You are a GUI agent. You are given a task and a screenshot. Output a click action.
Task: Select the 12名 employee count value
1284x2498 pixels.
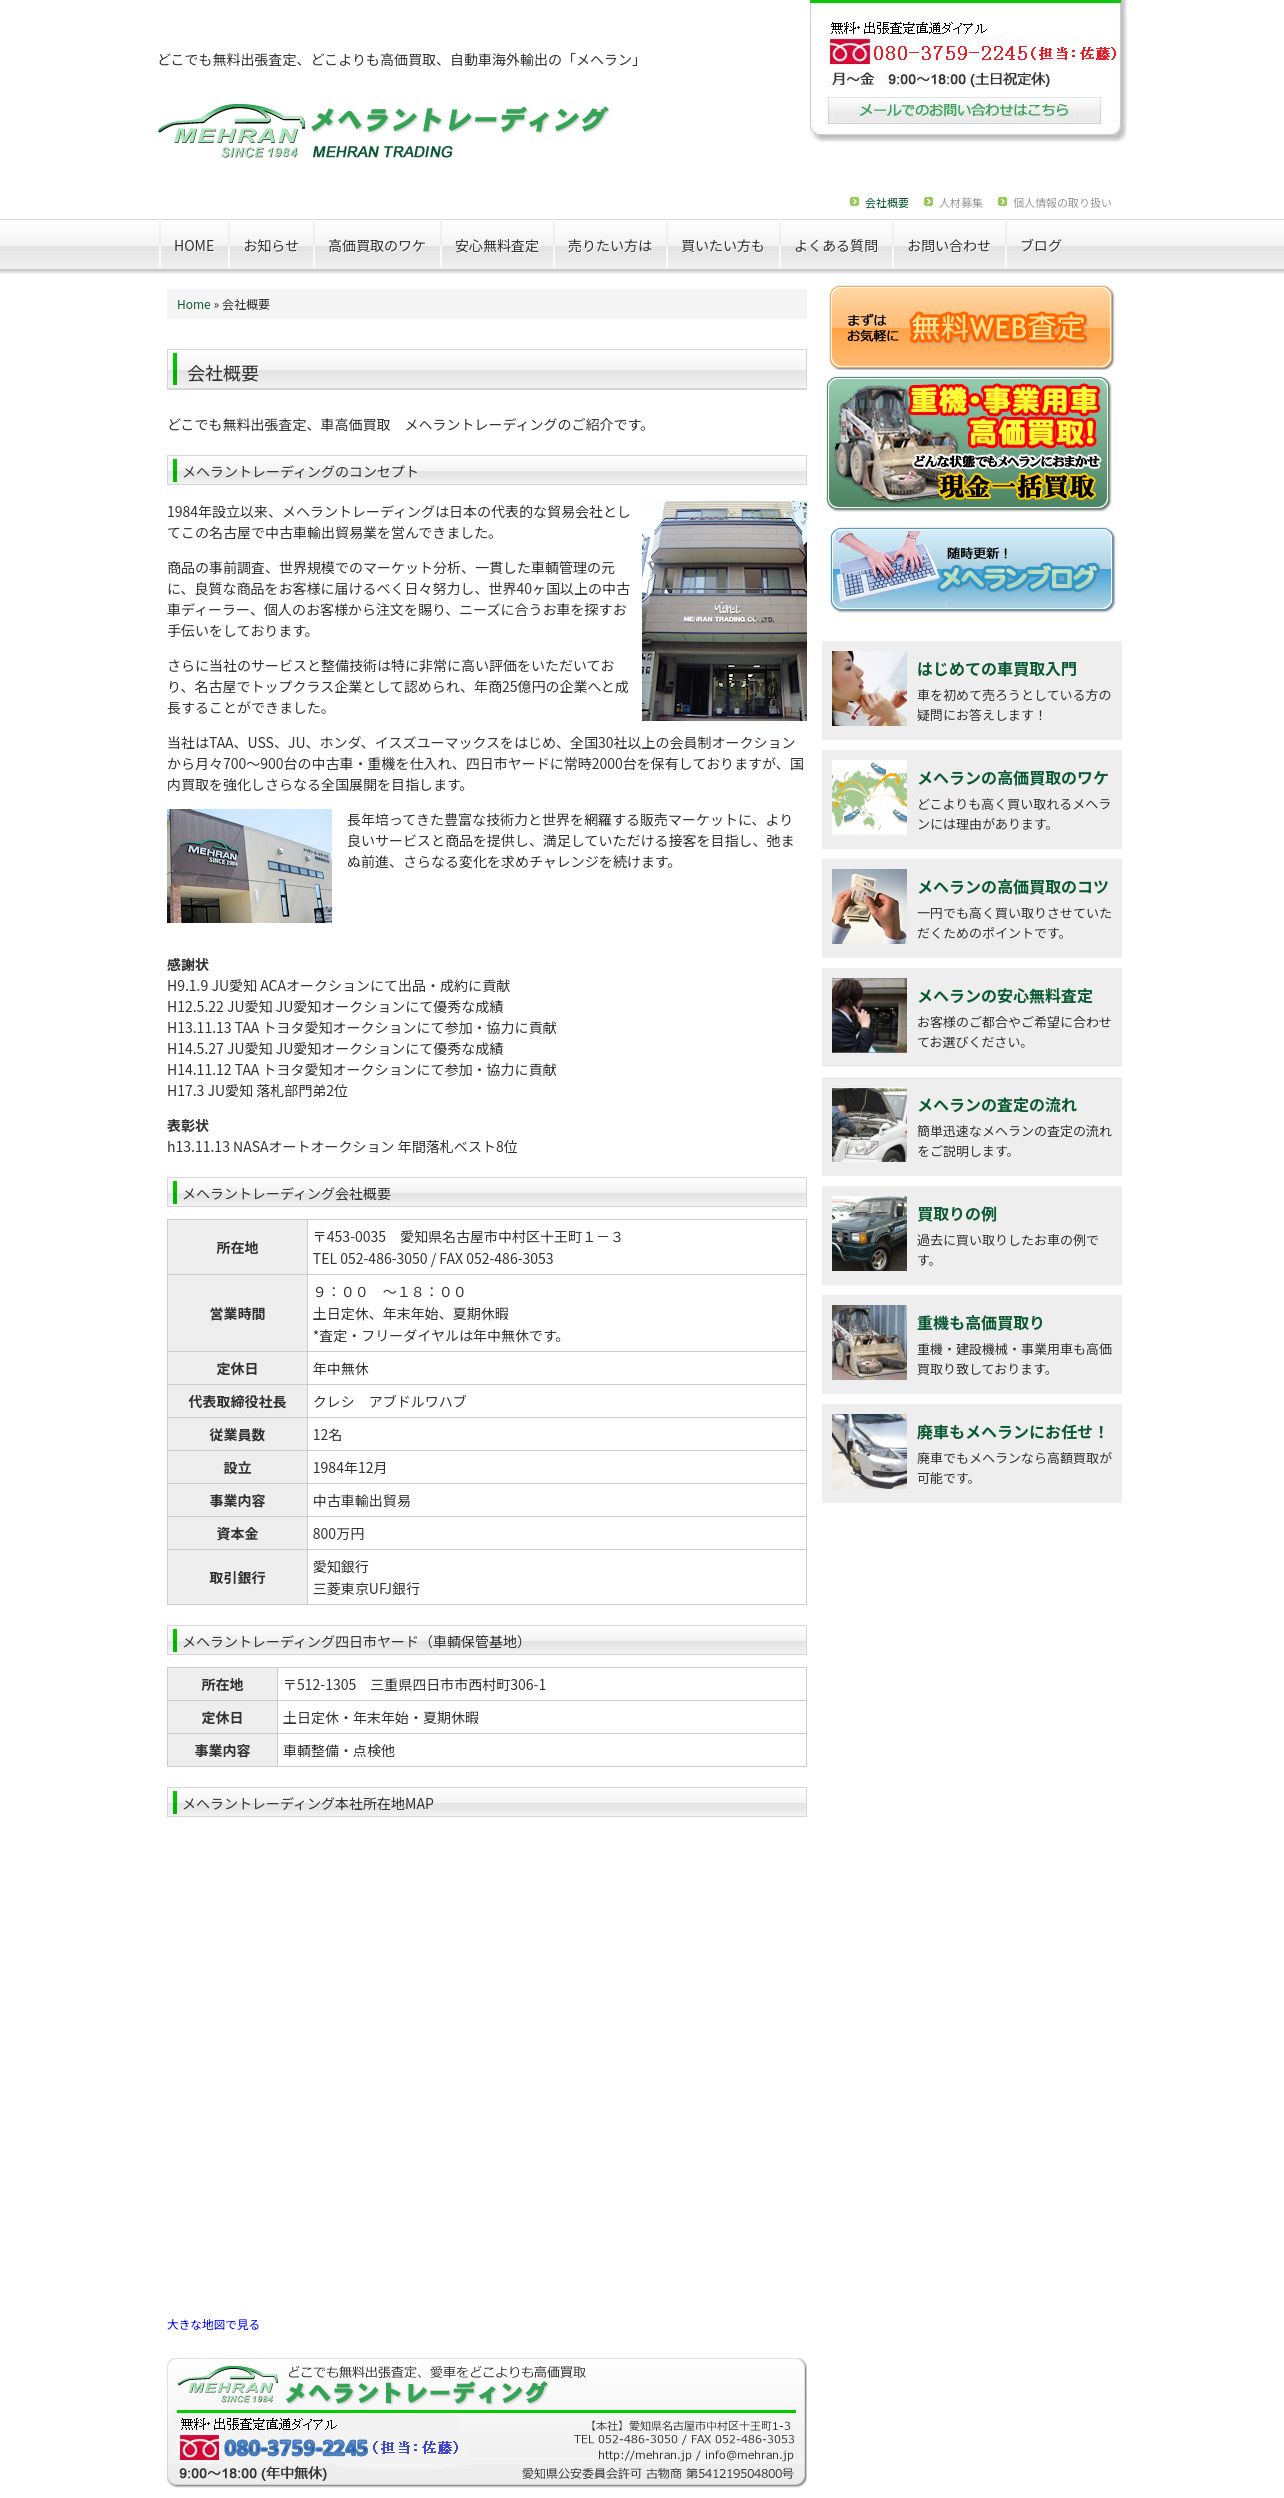[x=327, y=1435]
